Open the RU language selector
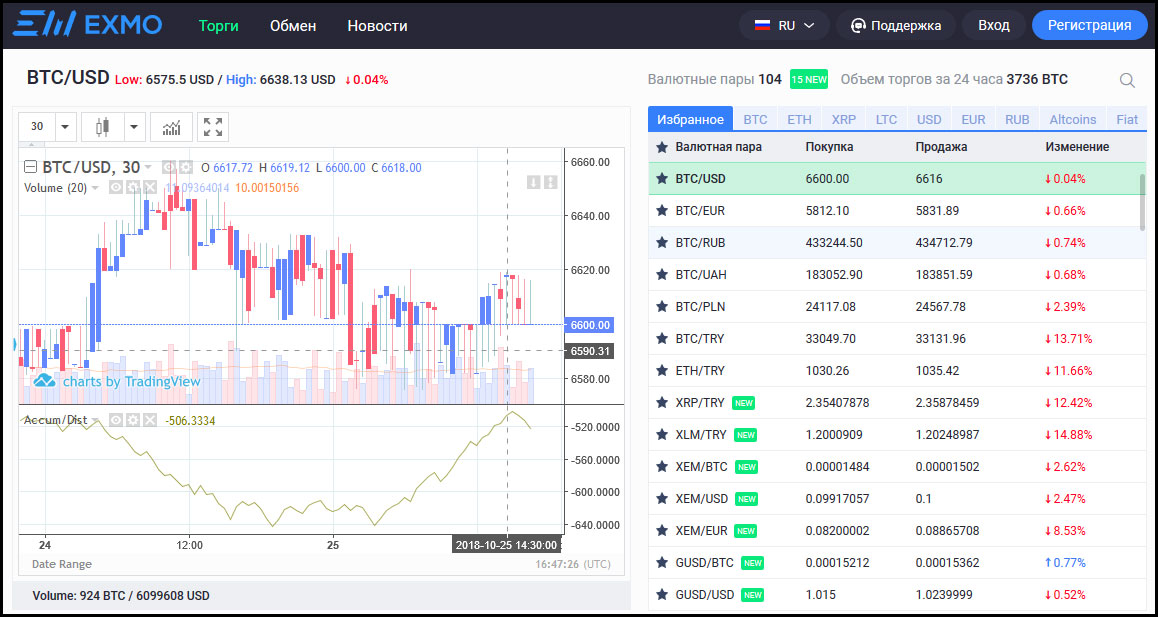The image size is (1158, 617). pos(784,25)
